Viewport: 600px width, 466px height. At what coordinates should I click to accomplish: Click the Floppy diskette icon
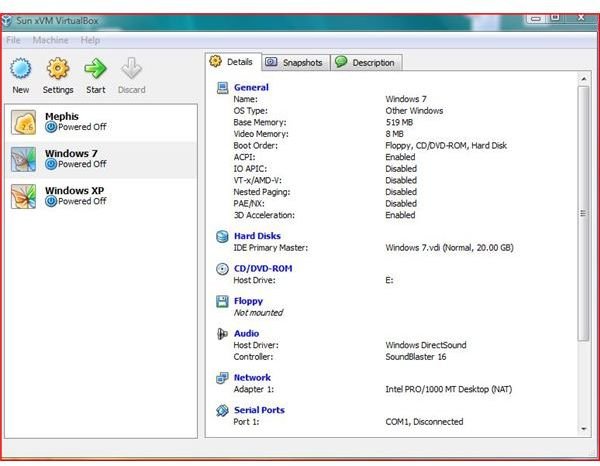click(222, 301)
